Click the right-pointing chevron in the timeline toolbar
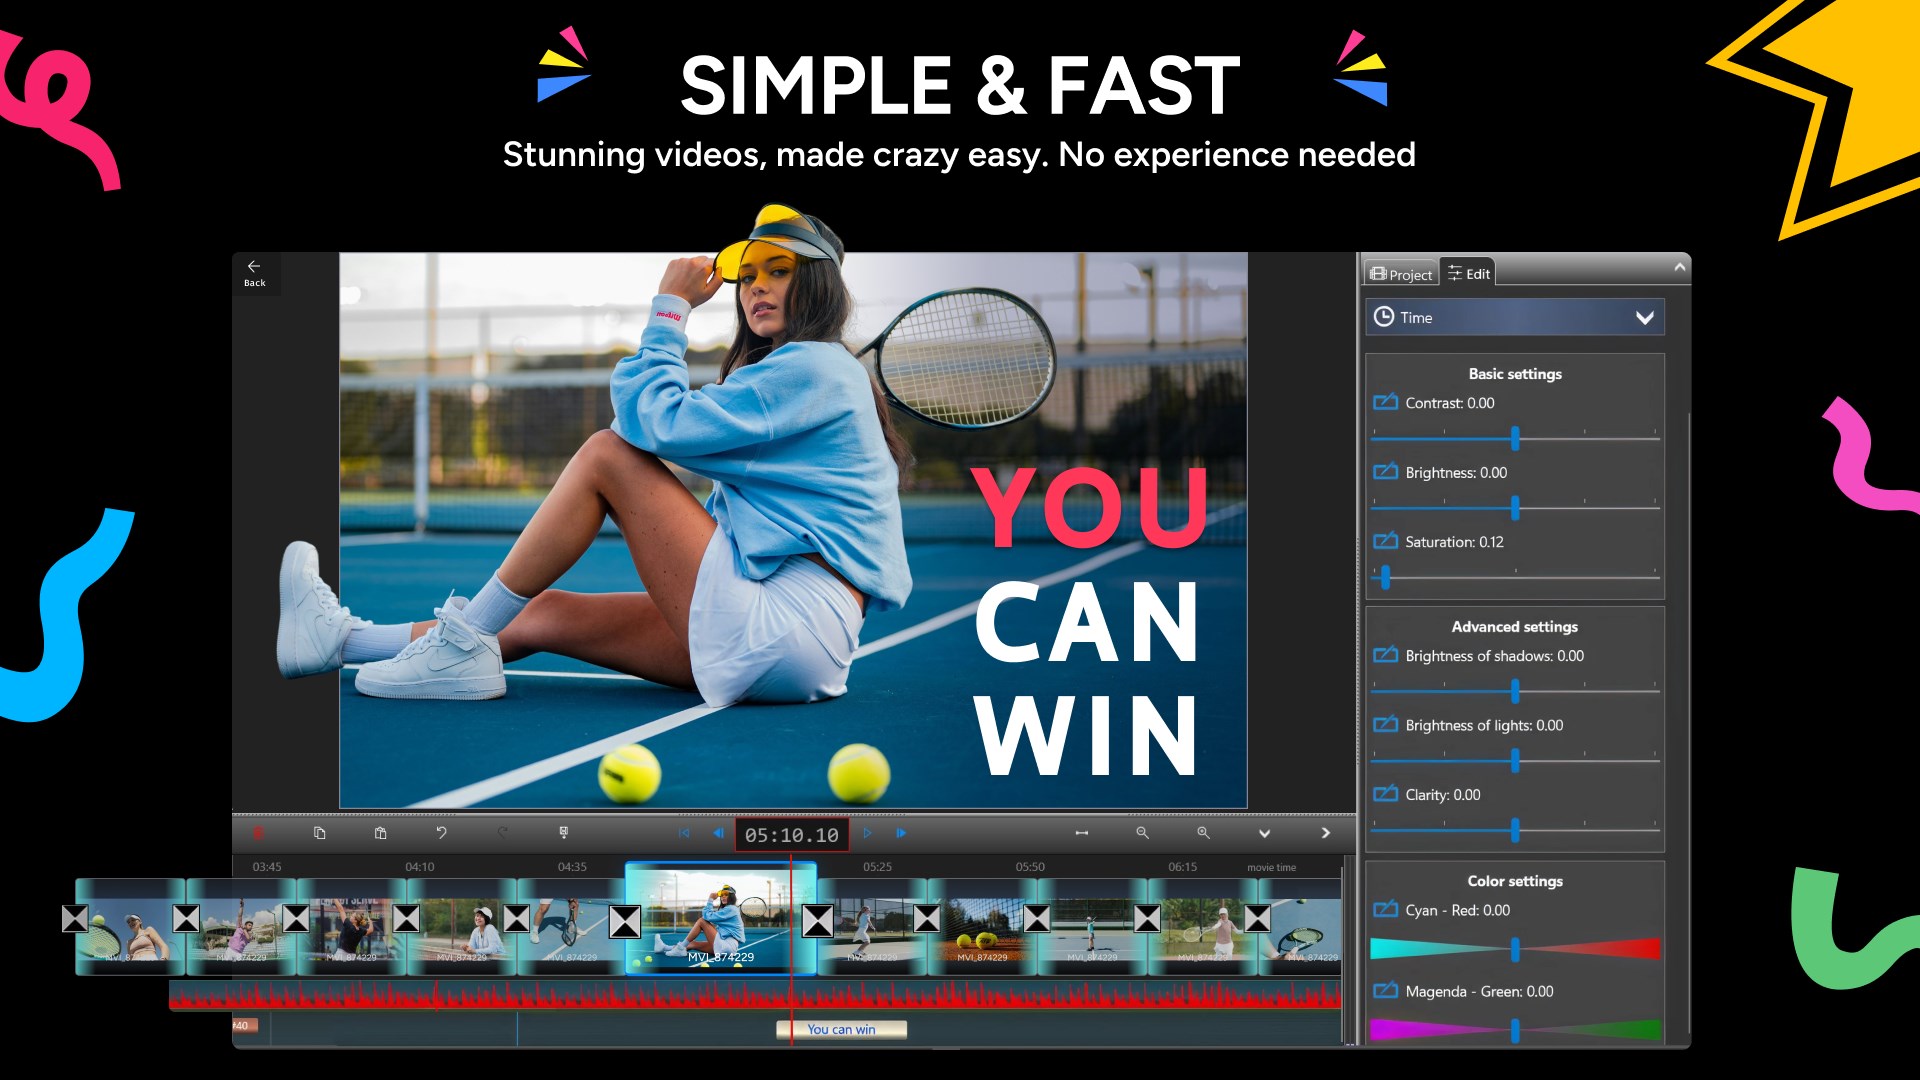The height and width of the screenshot is (1080, 1920). (1326, 833)
